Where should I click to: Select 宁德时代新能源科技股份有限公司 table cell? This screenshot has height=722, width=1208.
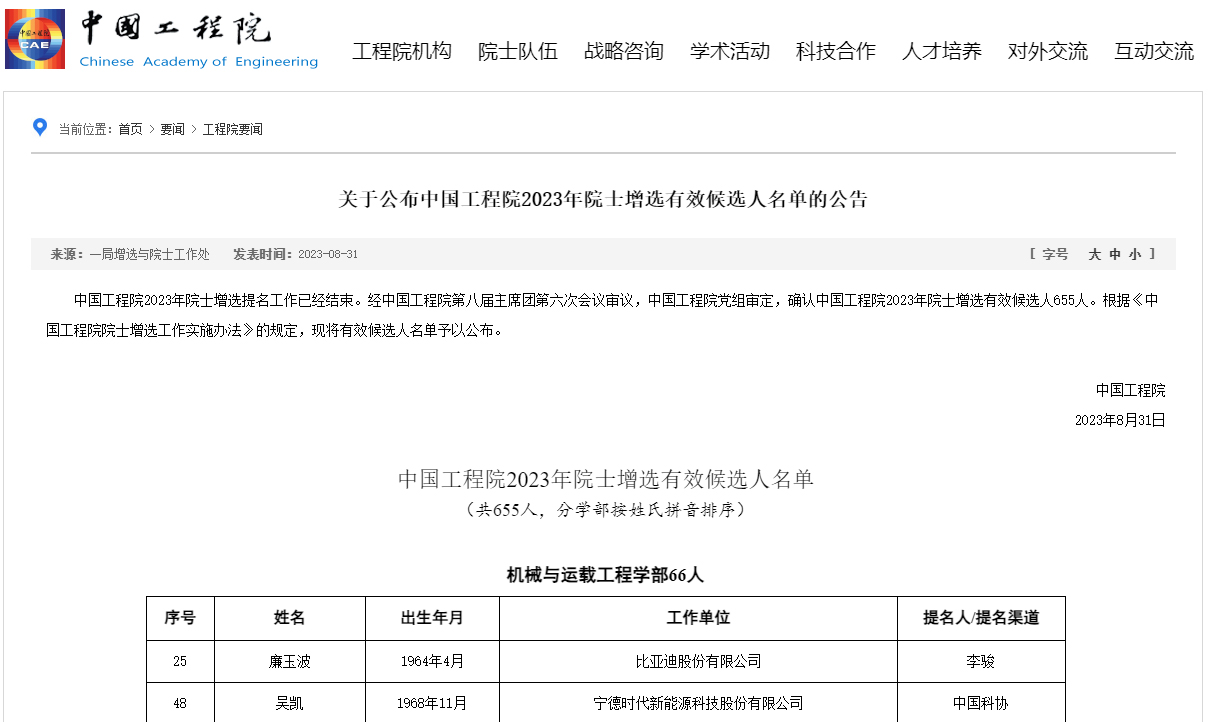(x=698, y=703)
